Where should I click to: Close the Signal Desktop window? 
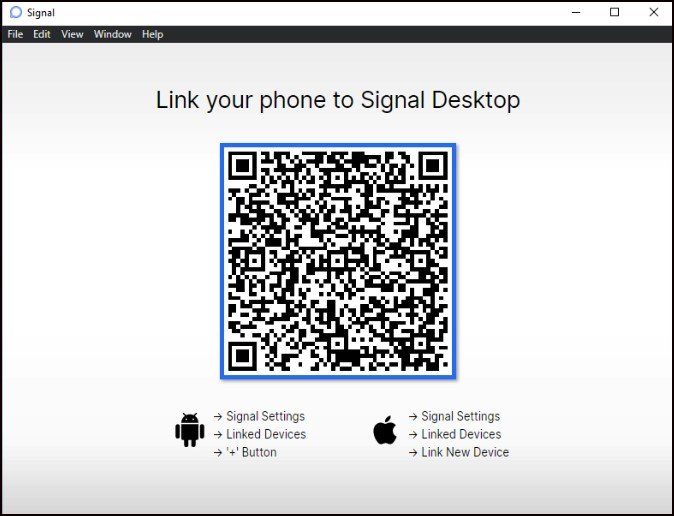pos(651,12)
